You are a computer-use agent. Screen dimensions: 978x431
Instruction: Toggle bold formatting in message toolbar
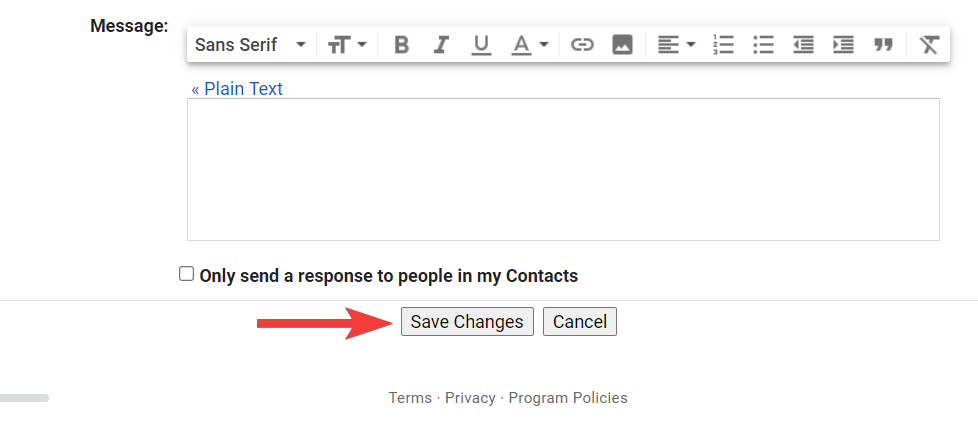click(402, 45)
